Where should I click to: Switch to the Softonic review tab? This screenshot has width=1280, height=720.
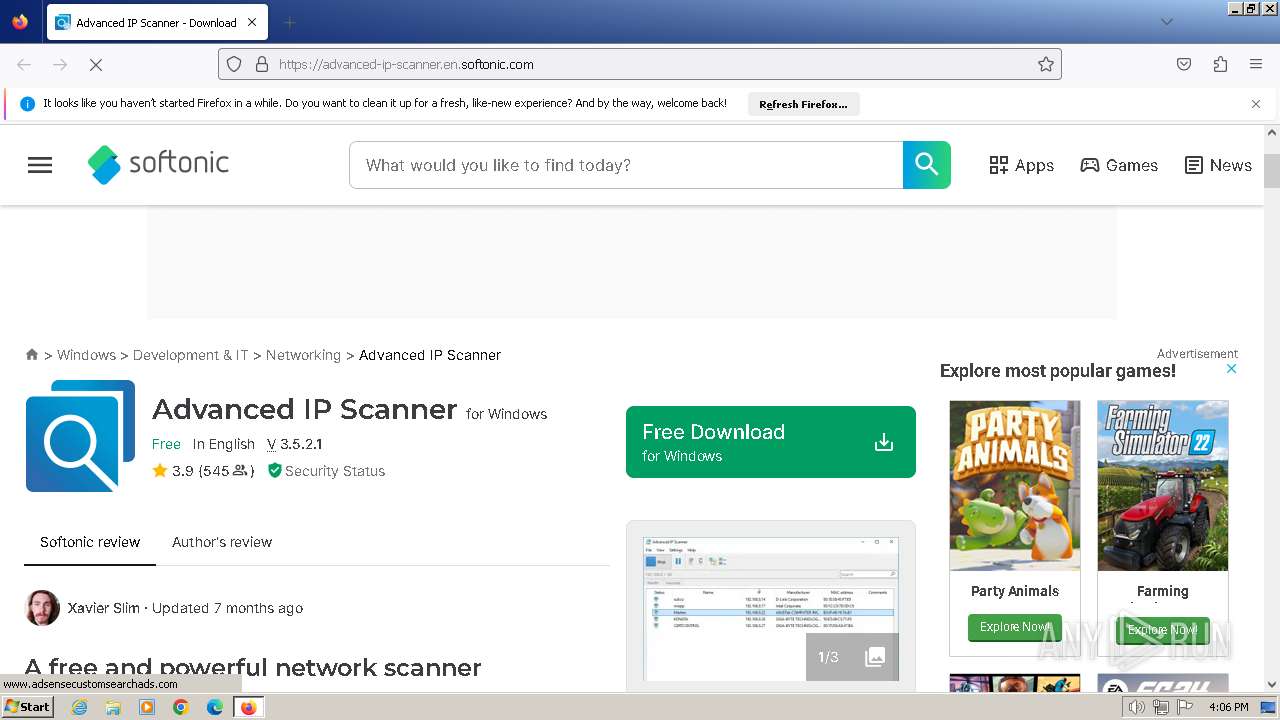point(90,542)
